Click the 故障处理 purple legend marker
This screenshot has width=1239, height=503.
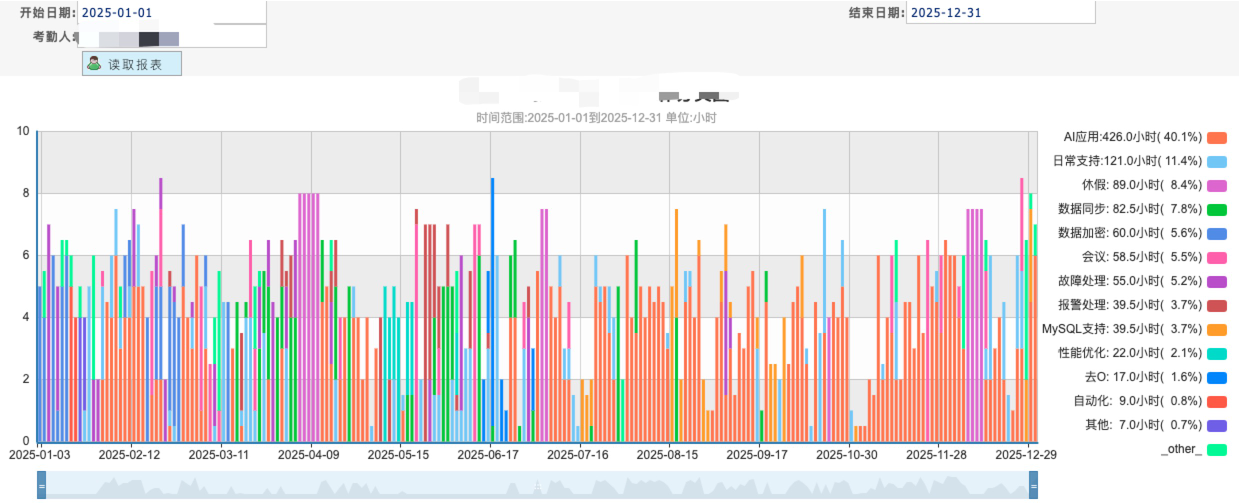[x=1216, y=281]
